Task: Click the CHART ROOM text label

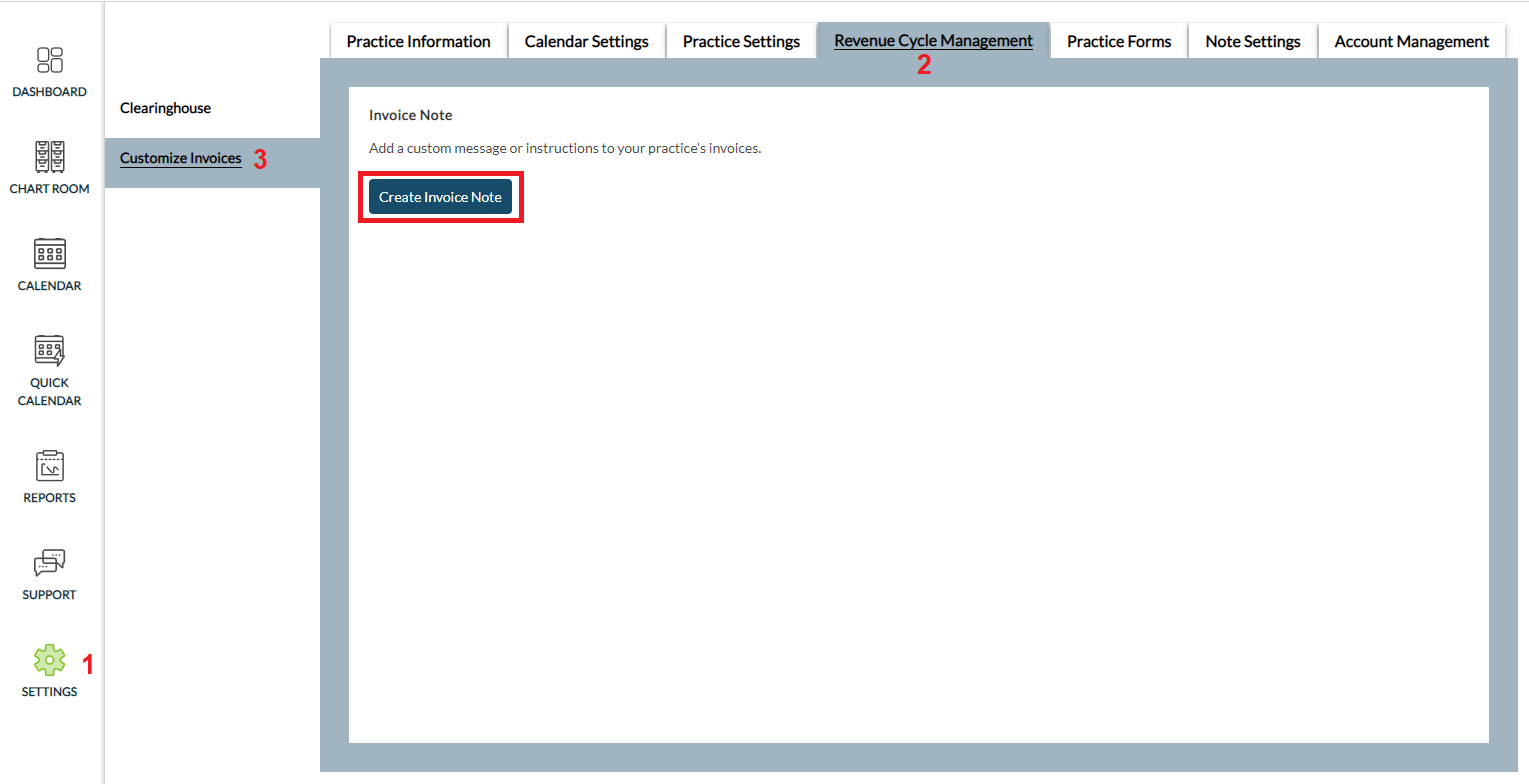Action: click(x=49, y=189)
